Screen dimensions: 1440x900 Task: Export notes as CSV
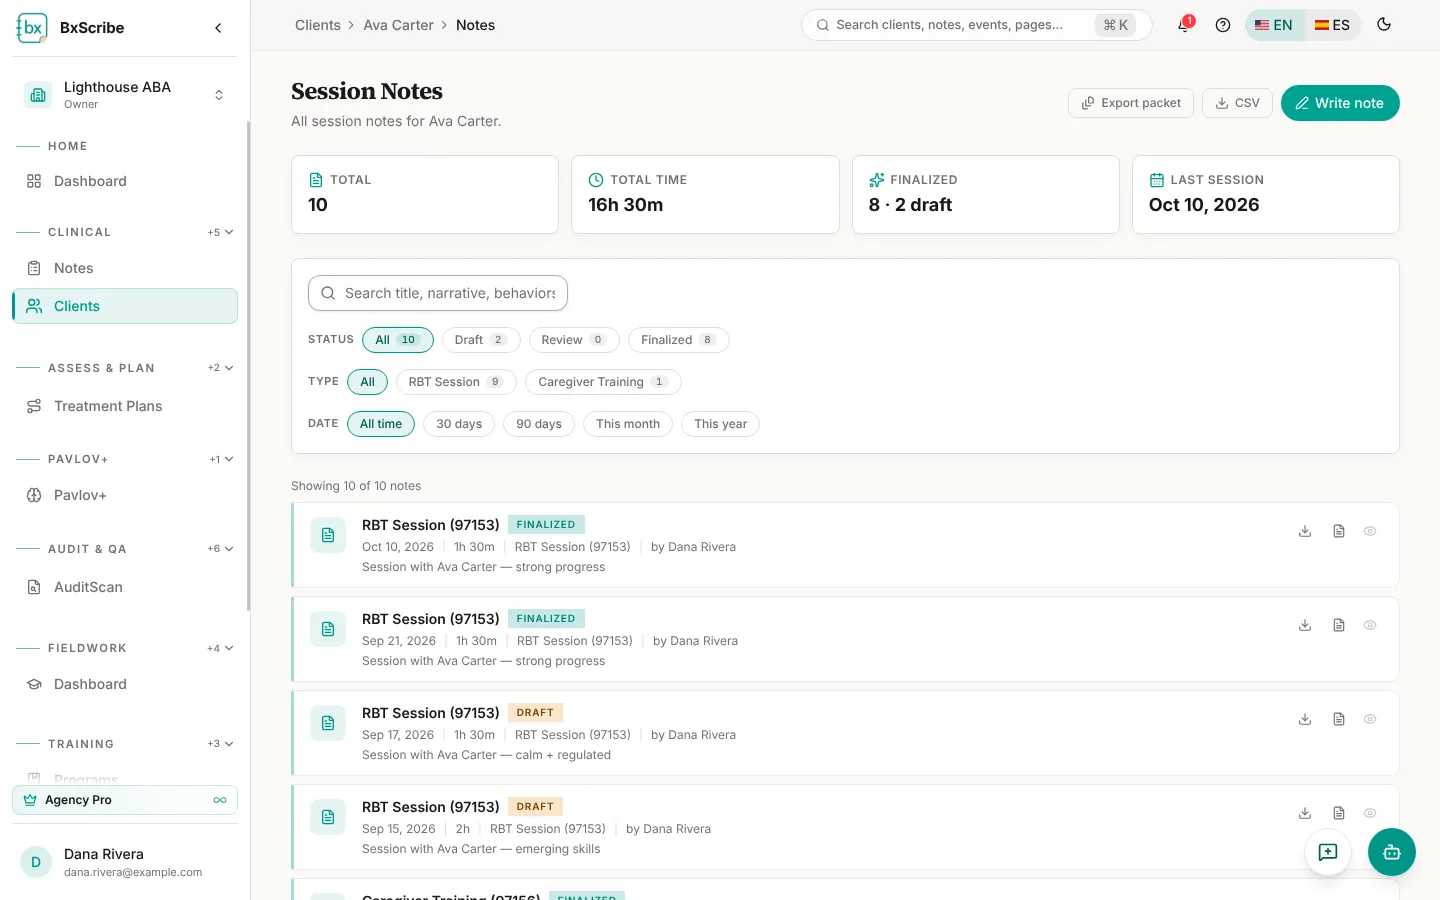[1238, 103]
